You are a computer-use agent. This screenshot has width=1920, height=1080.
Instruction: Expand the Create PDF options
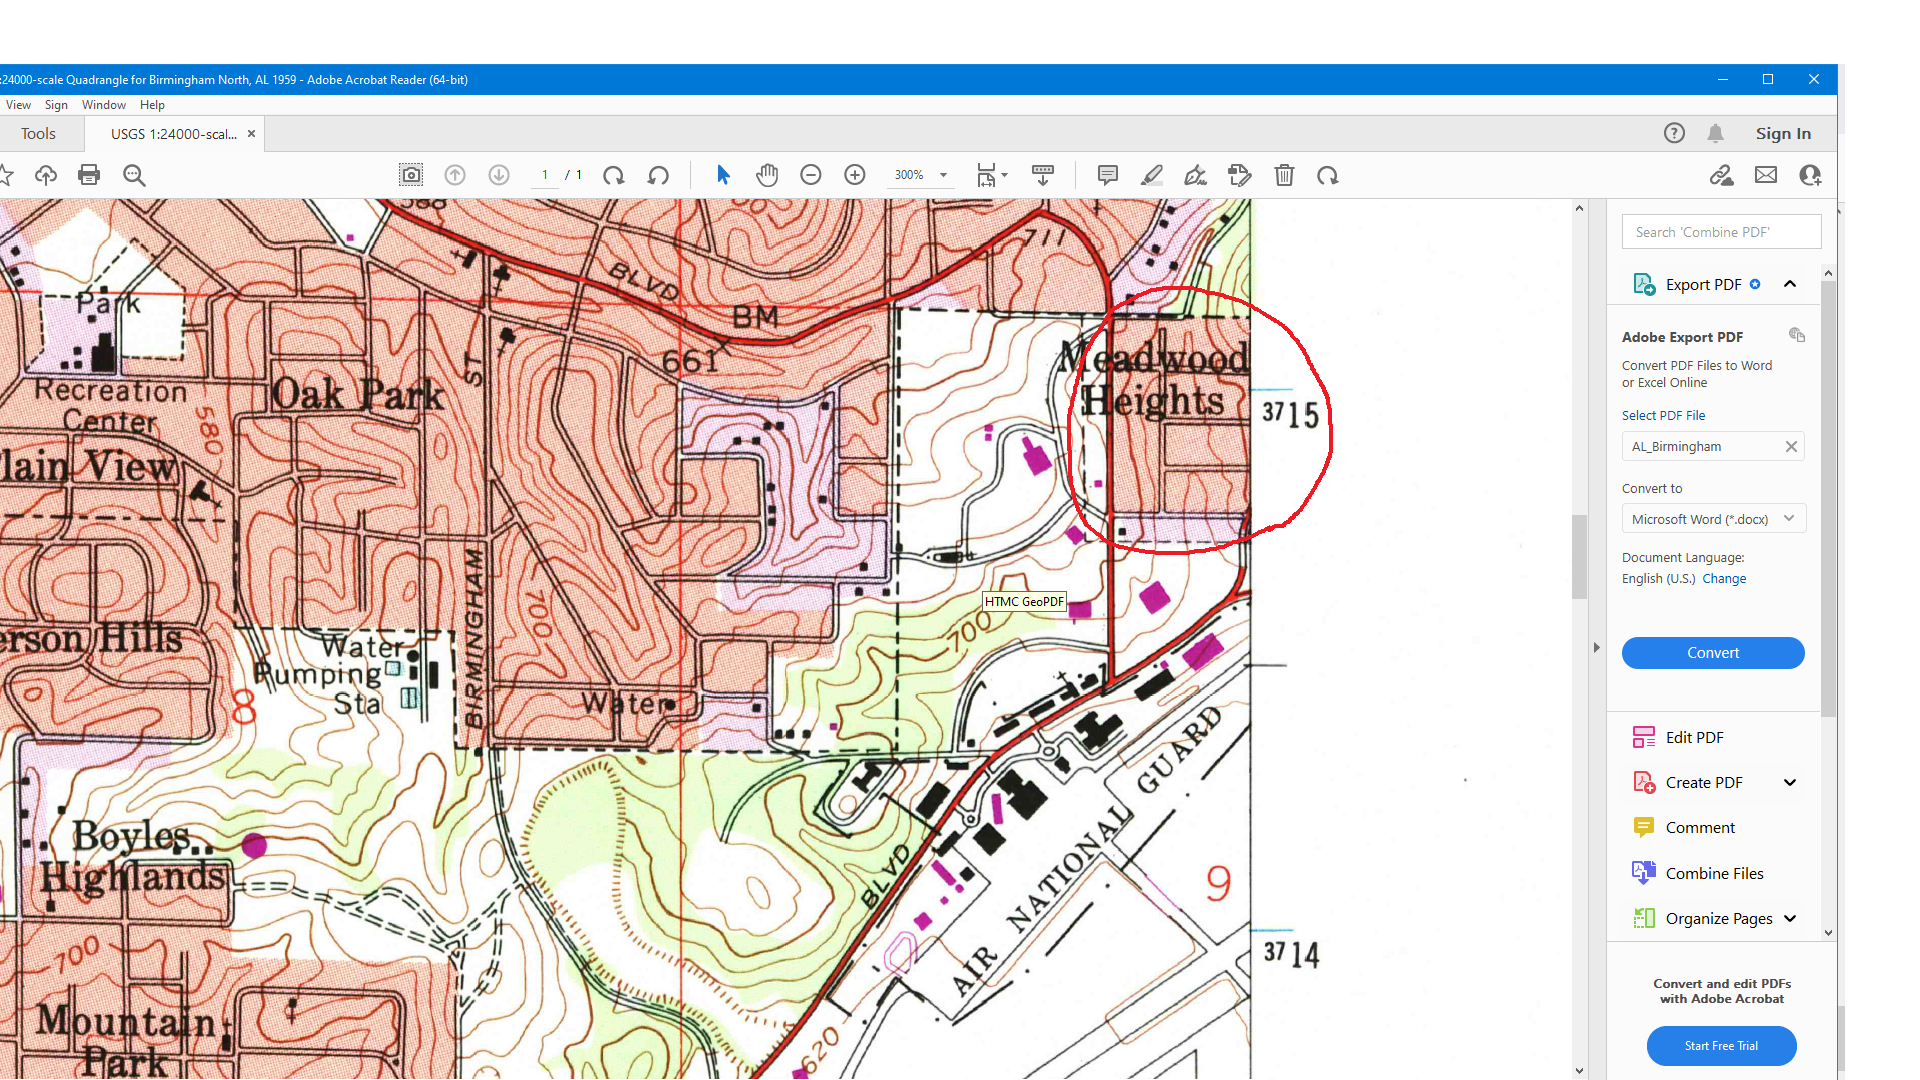point(1790,782)
